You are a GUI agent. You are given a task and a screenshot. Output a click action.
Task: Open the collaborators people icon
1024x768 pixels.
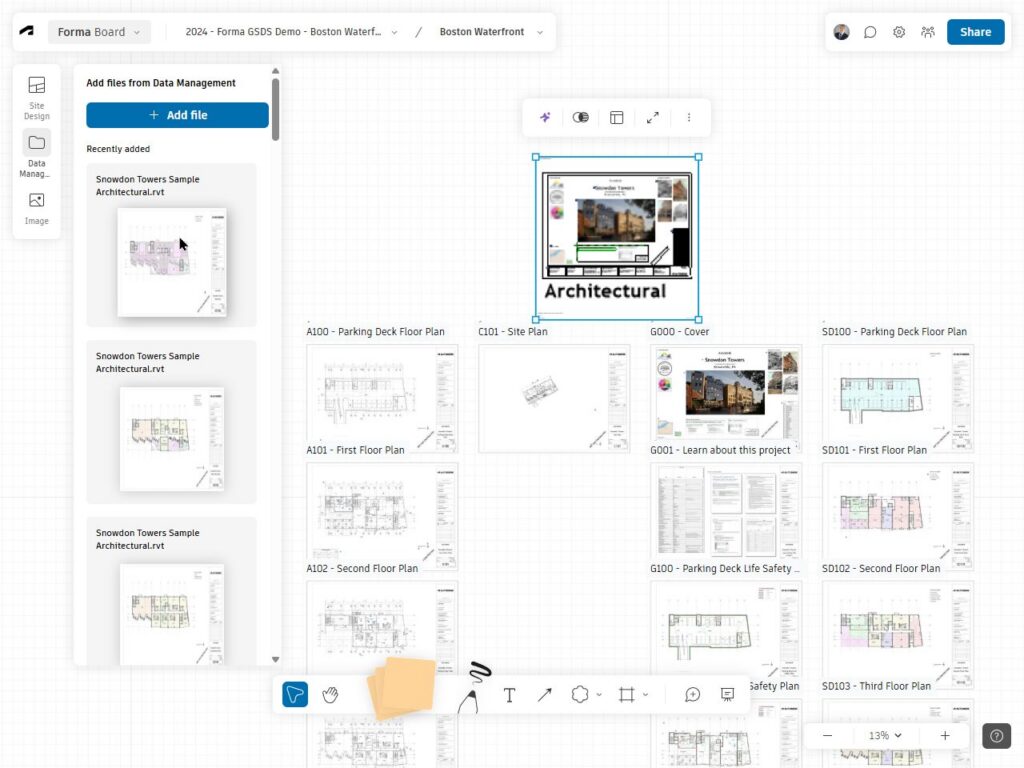[928, 32]
